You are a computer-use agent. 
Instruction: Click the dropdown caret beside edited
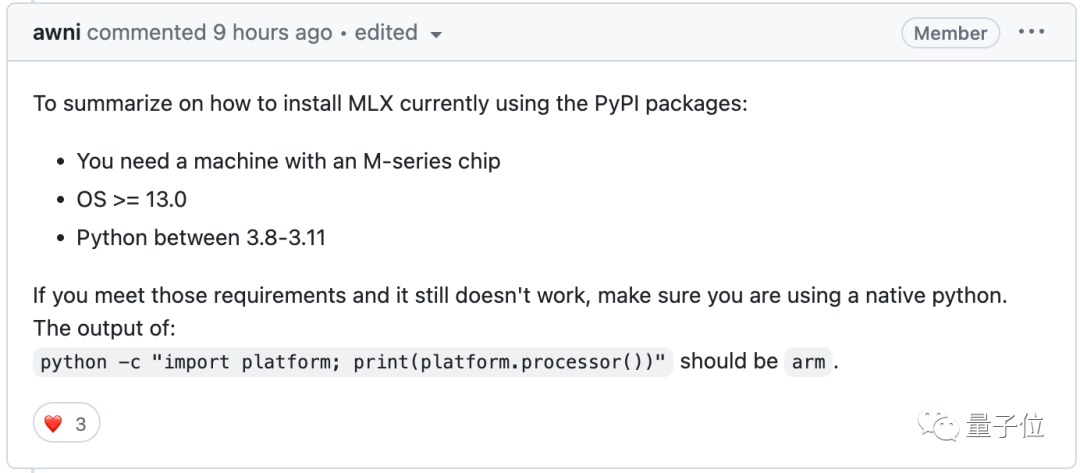435,34
